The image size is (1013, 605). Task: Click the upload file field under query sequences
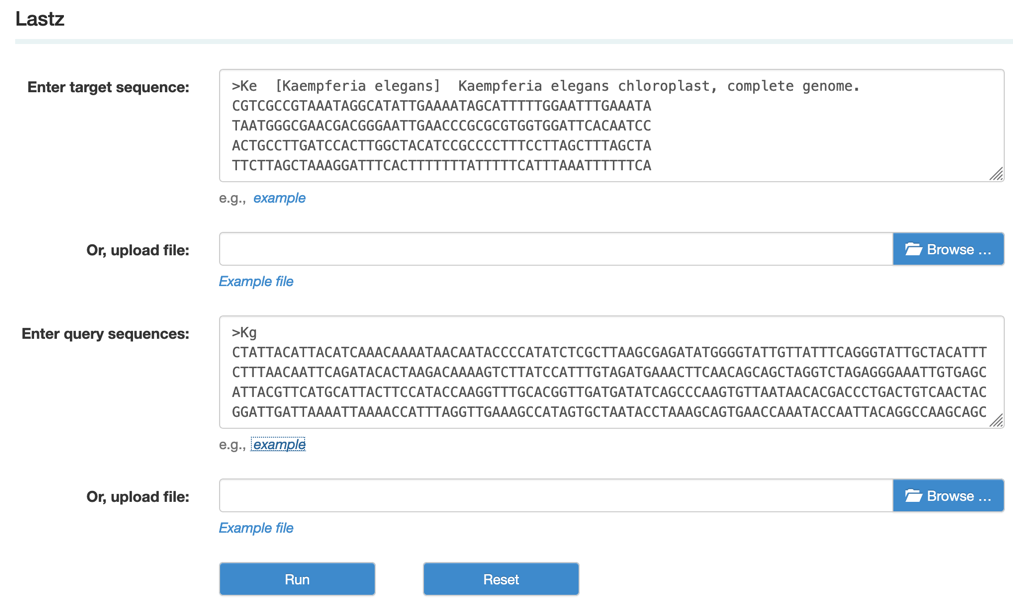pyautogui.click(x=555, y=496)
